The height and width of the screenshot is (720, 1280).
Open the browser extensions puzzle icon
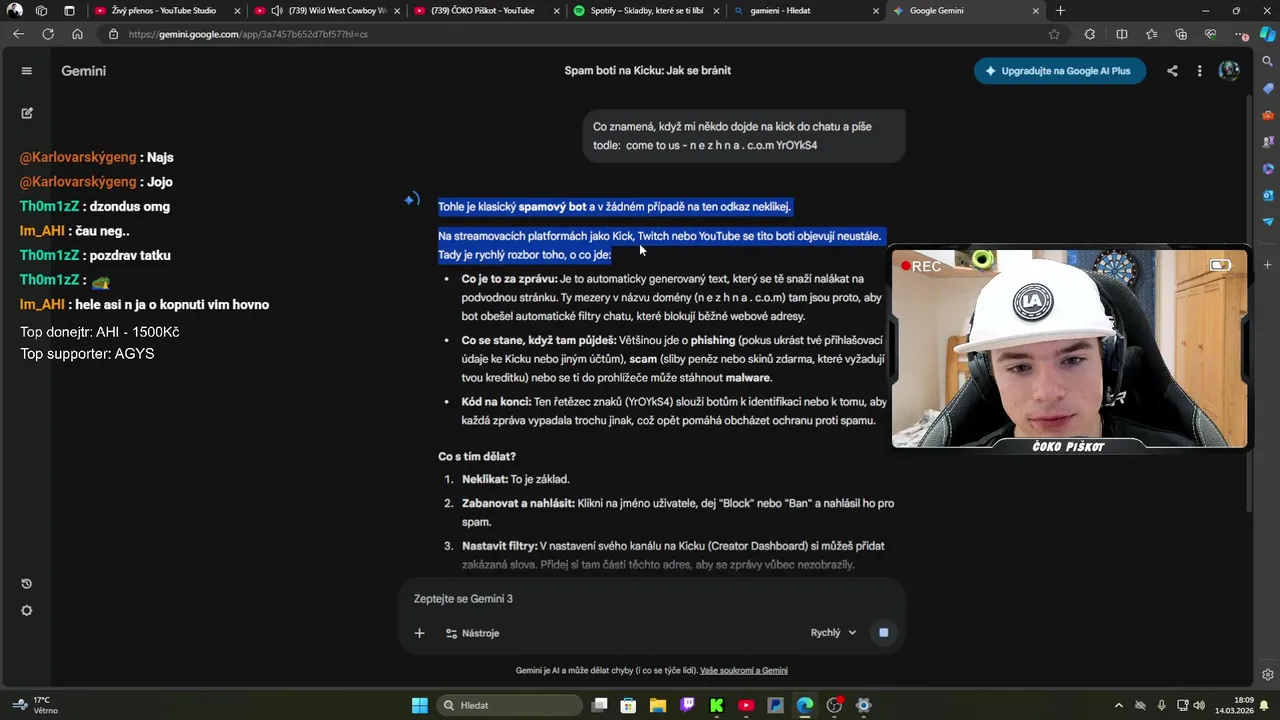pos(1090,34)
